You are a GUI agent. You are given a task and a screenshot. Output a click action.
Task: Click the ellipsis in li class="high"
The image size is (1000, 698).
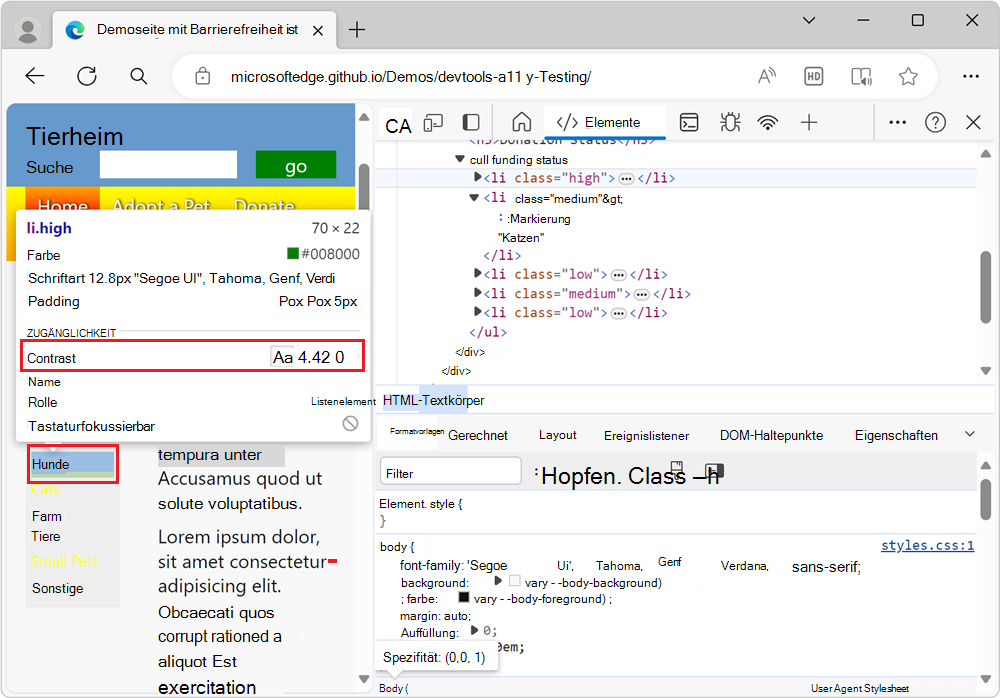626,179
